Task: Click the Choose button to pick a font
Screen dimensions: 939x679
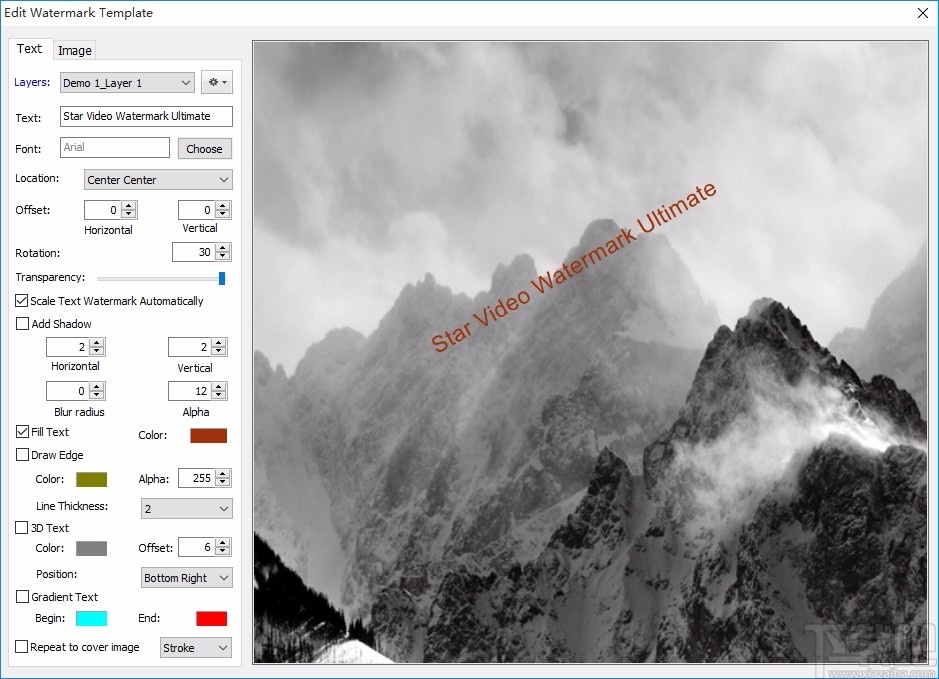Action: 204,147
